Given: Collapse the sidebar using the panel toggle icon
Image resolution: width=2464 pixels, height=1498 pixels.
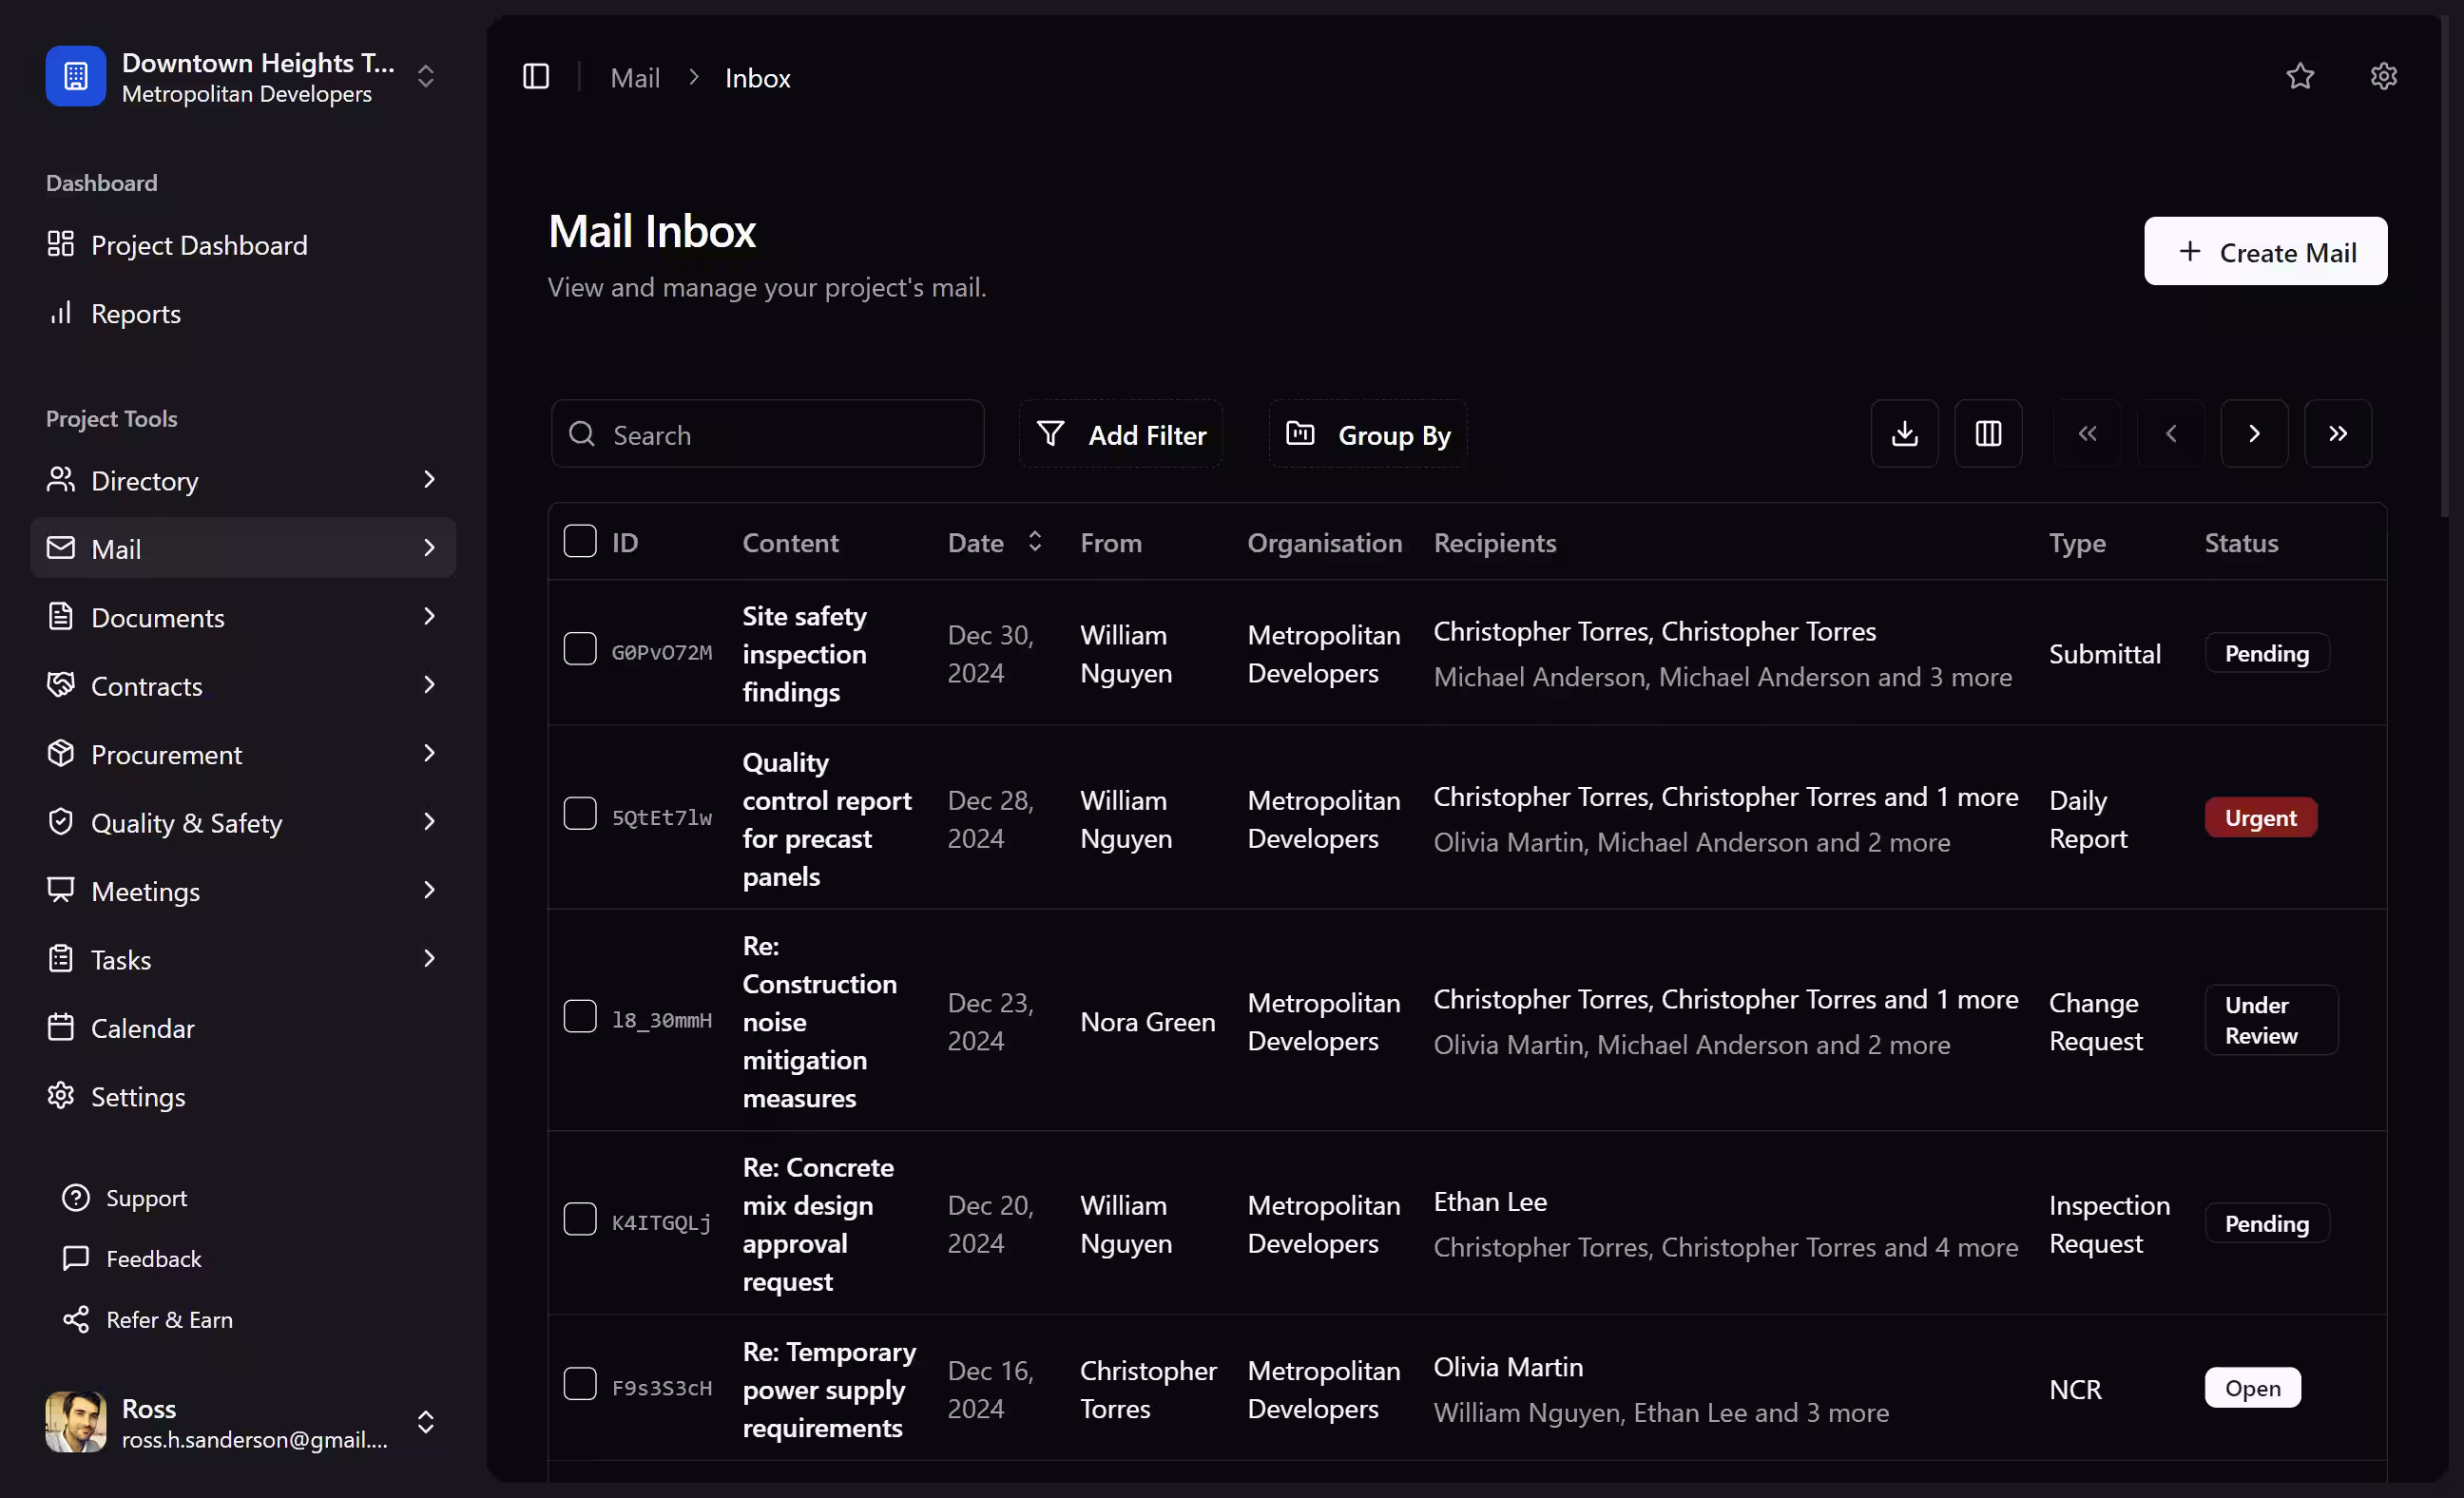Looking at the screenshot, I should tap(536, 76).
